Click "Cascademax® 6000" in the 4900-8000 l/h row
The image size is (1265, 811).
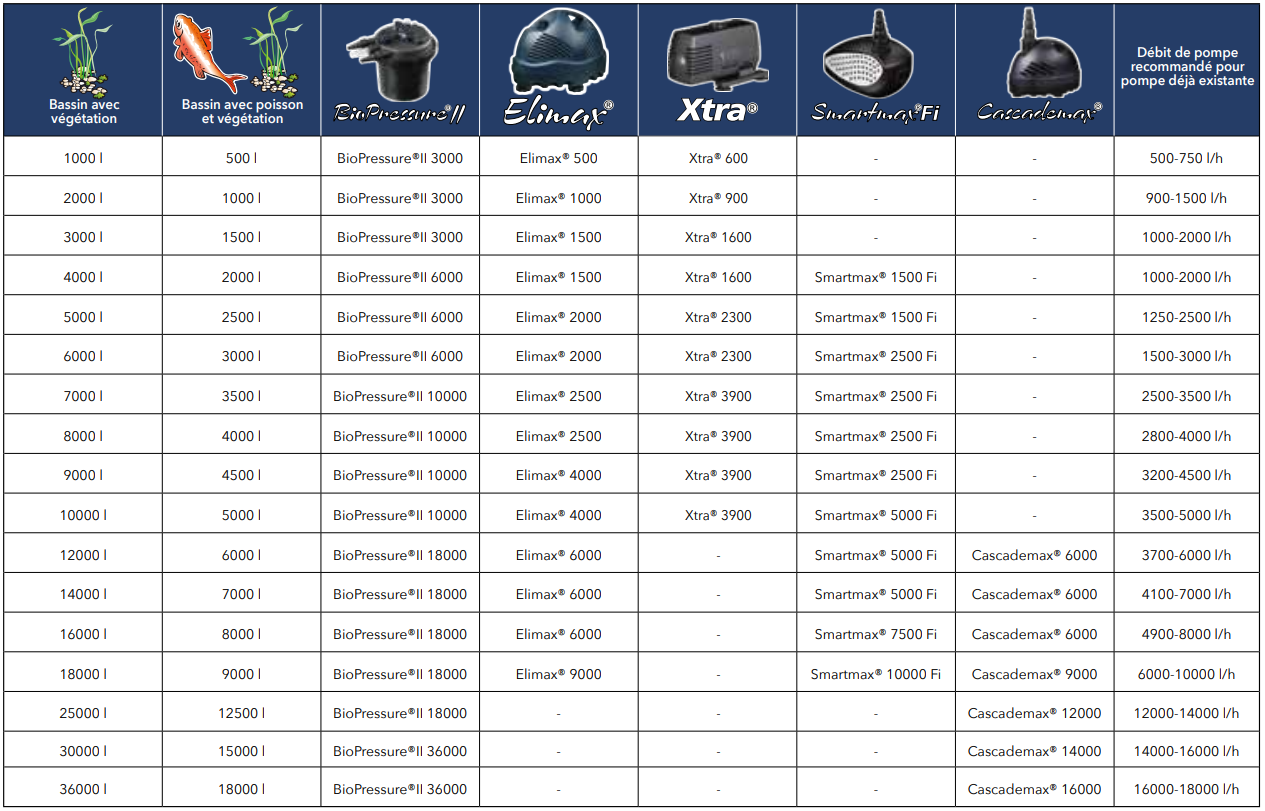click(1035, 634)
